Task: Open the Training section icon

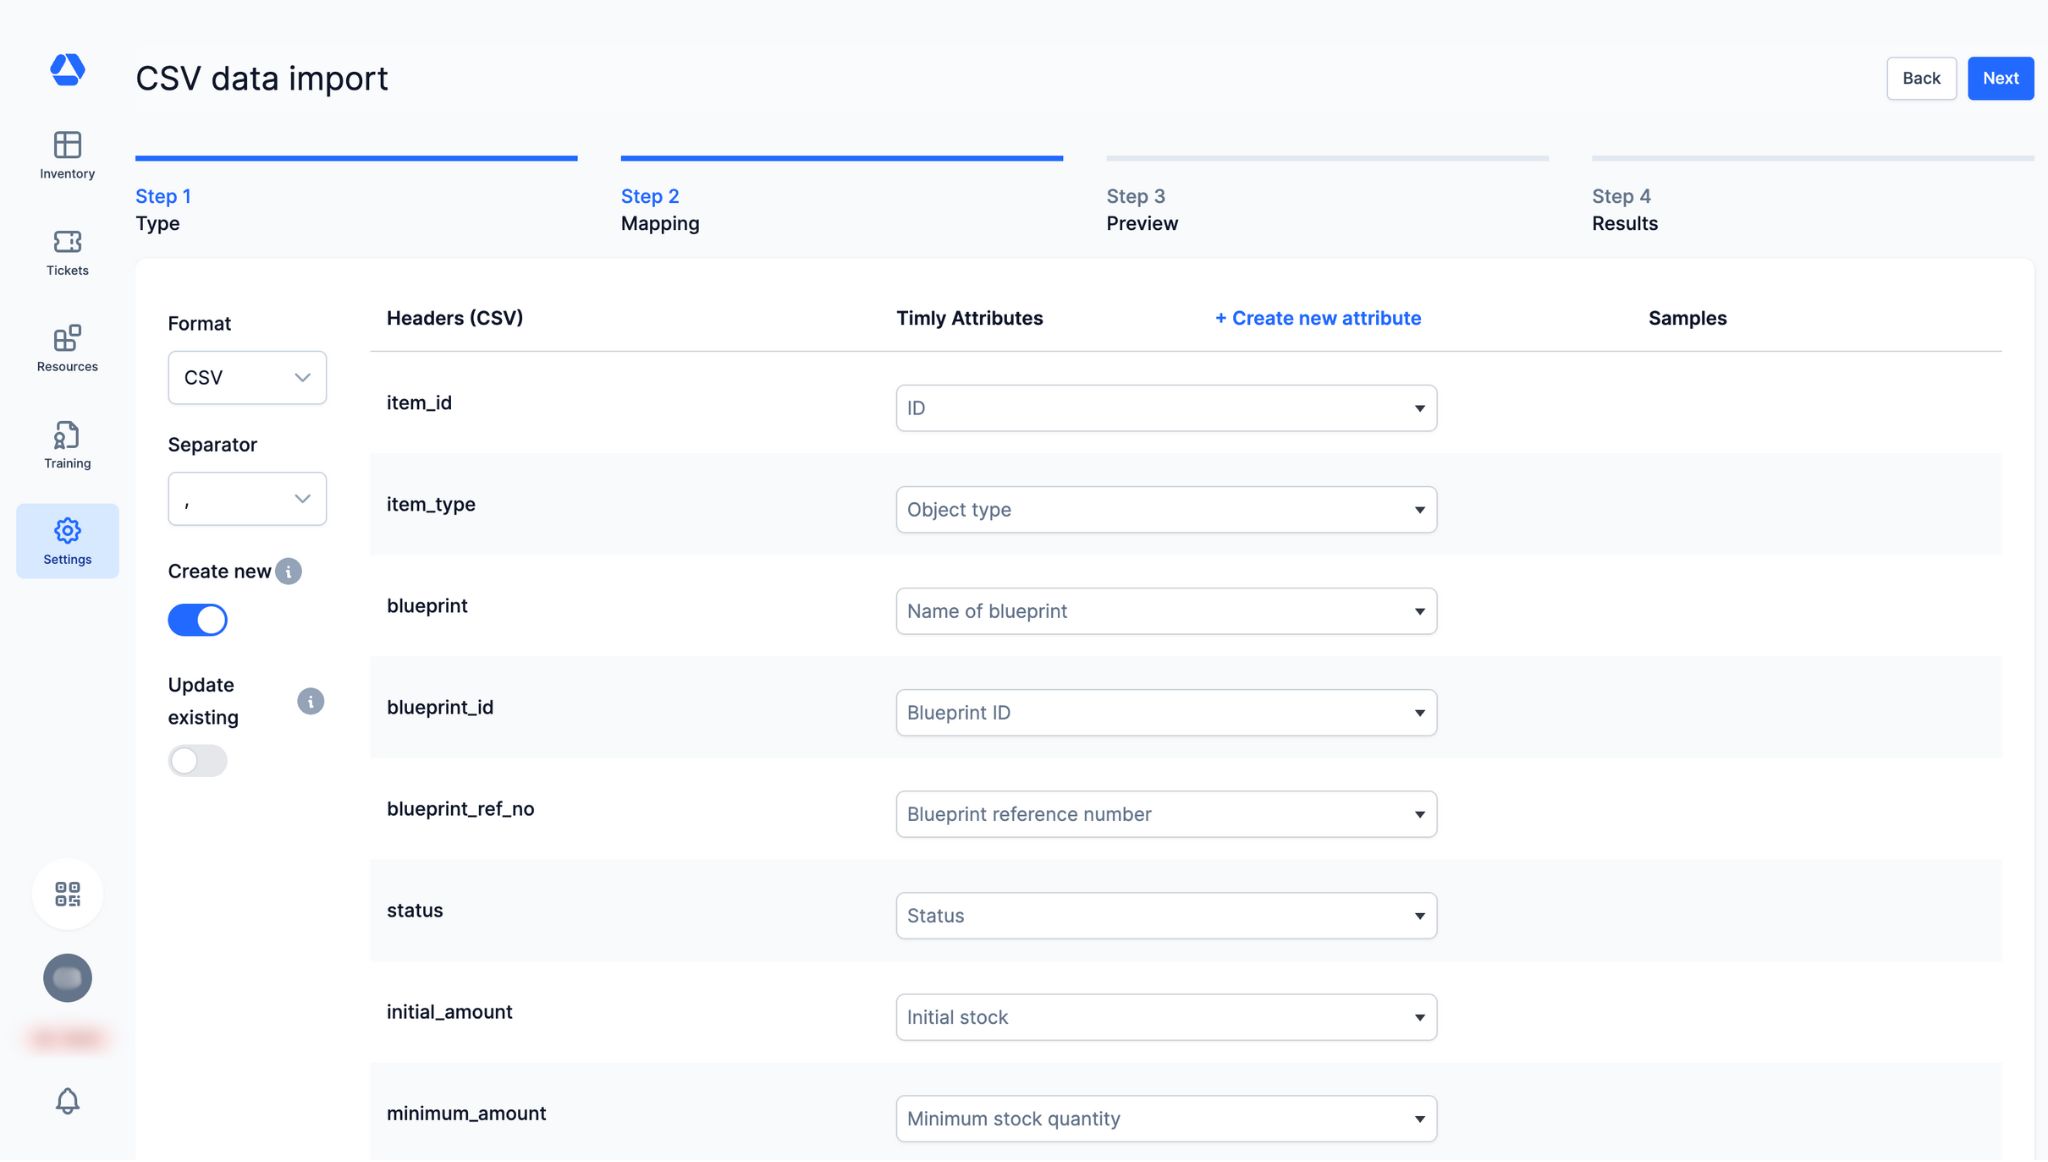Action: pos(67,445)
